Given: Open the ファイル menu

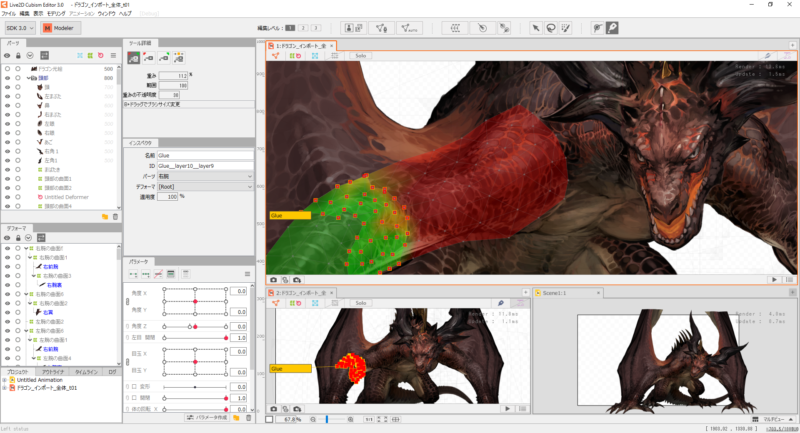Looking at the screenshot, I should 9,14.
